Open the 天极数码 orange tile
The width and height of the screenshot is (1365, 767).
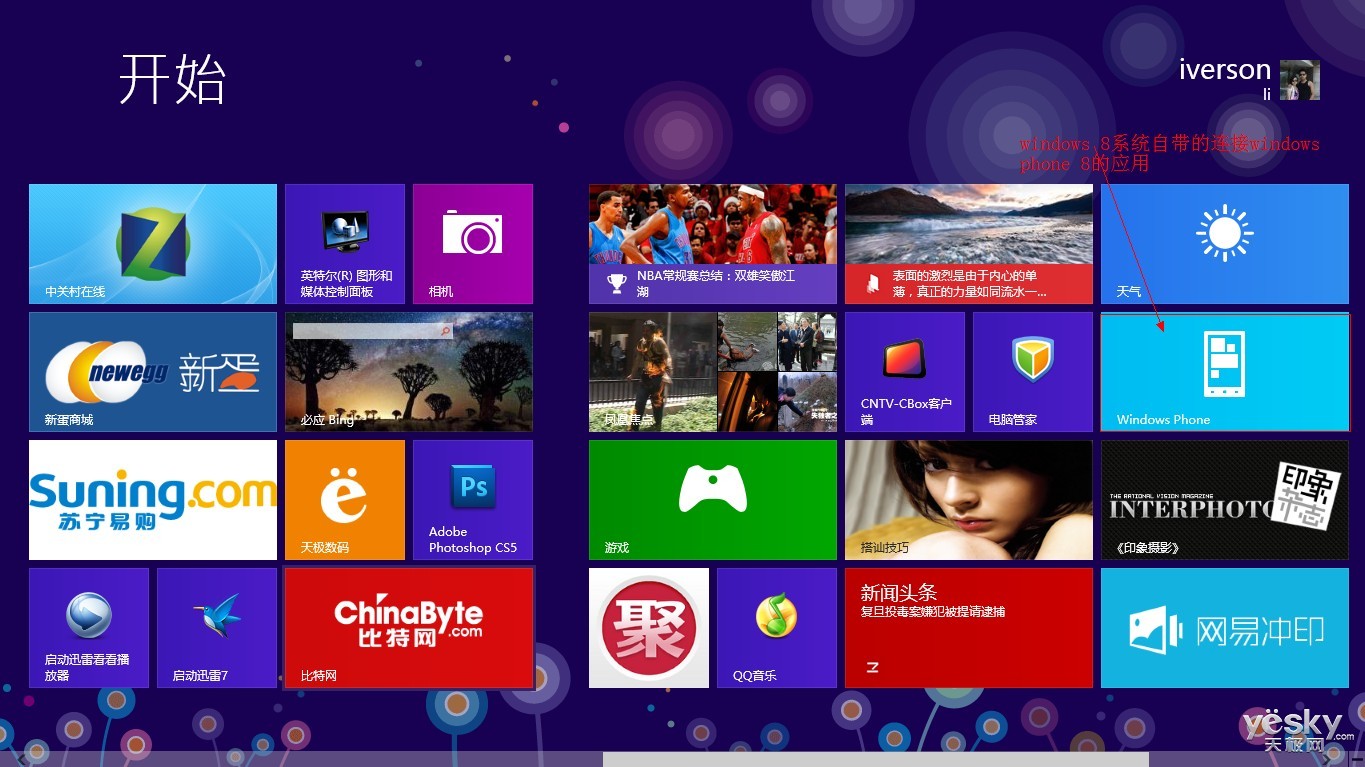coord(345,500)
